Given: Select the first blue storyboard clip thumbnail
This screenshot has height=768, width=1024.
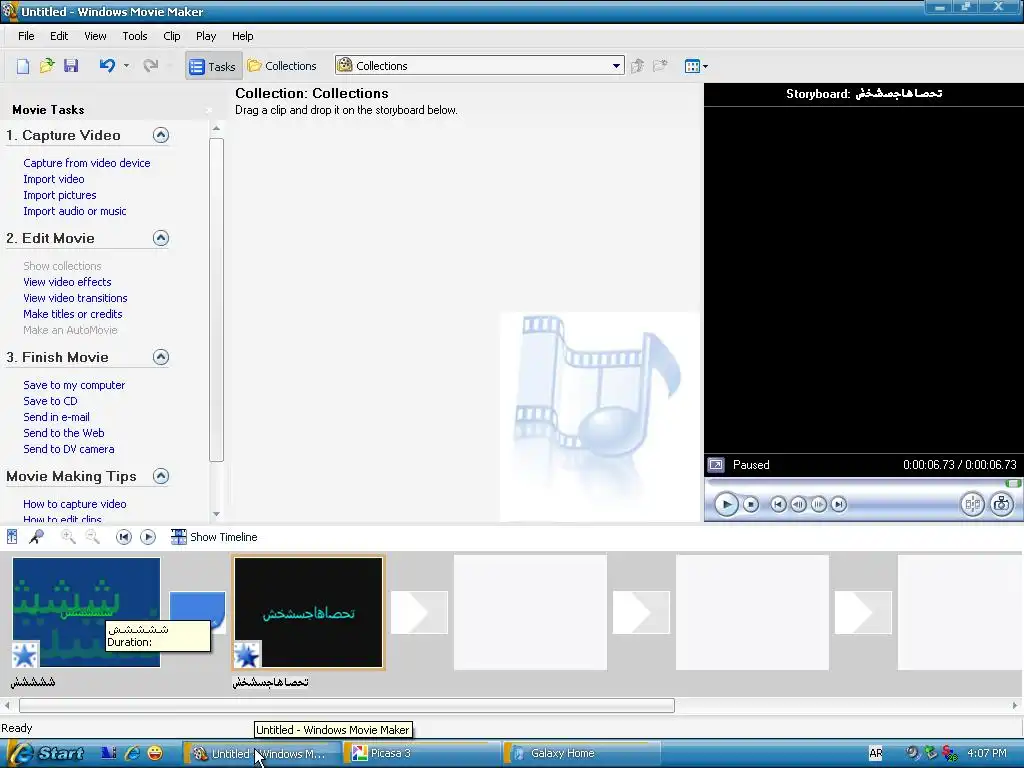Looking at the screenshot, I should (86, 612).
